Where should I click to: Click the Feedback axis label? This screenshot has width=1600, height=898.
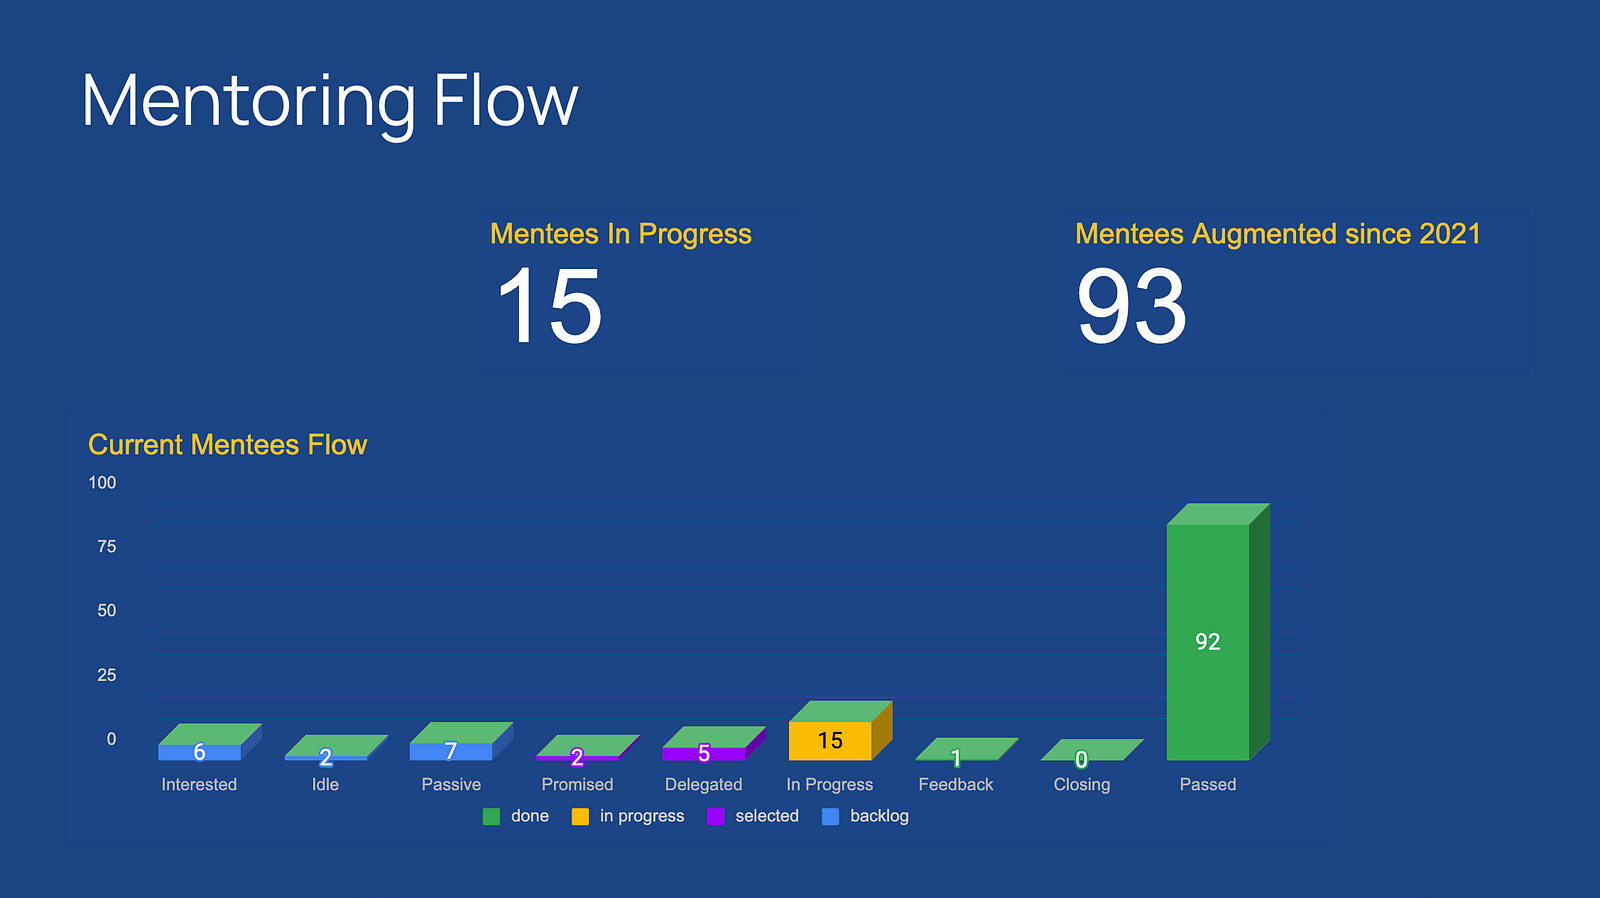pos(956,785)
